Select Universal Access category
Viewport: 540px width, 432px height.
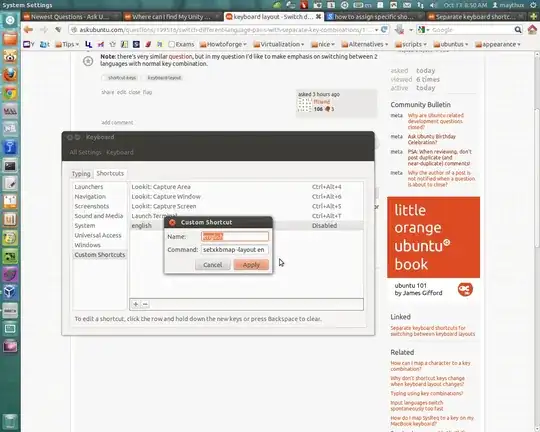pos(98,235)
